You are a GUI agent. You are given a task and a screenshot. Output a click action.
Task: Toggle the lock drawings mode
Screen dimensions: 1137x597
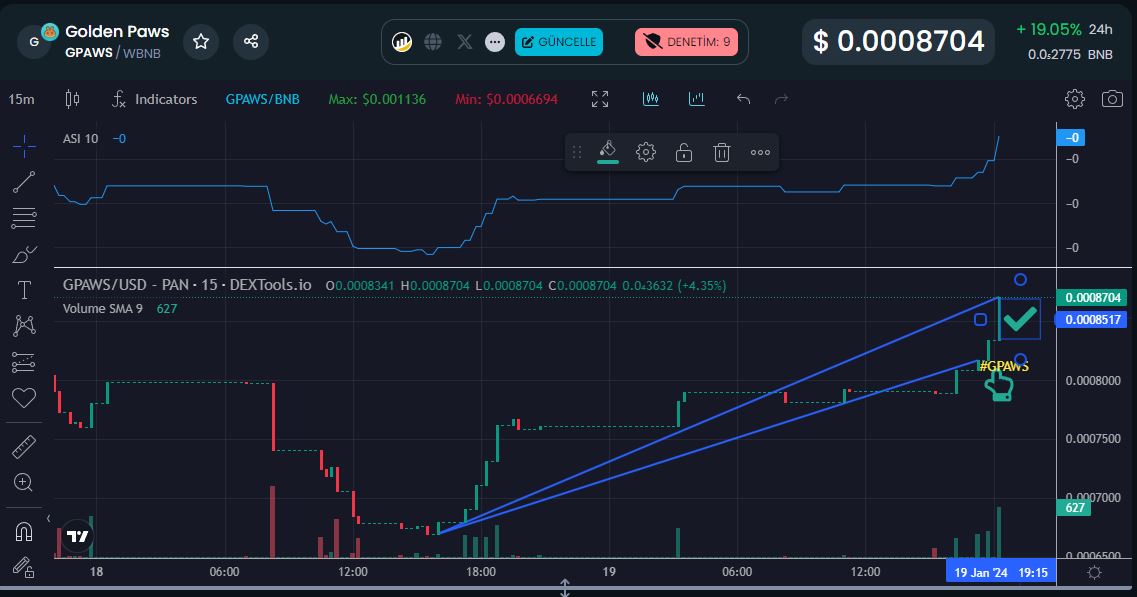tap(24, 567)
